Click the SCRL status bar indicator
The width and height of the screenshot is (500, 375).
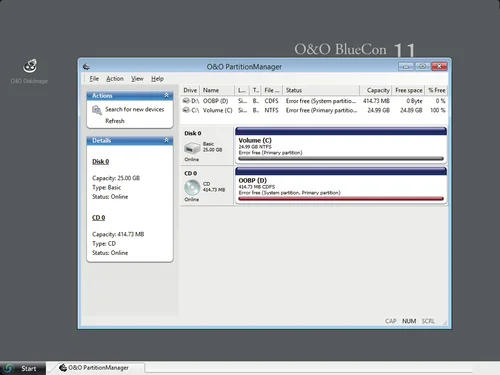coord(428,321)
